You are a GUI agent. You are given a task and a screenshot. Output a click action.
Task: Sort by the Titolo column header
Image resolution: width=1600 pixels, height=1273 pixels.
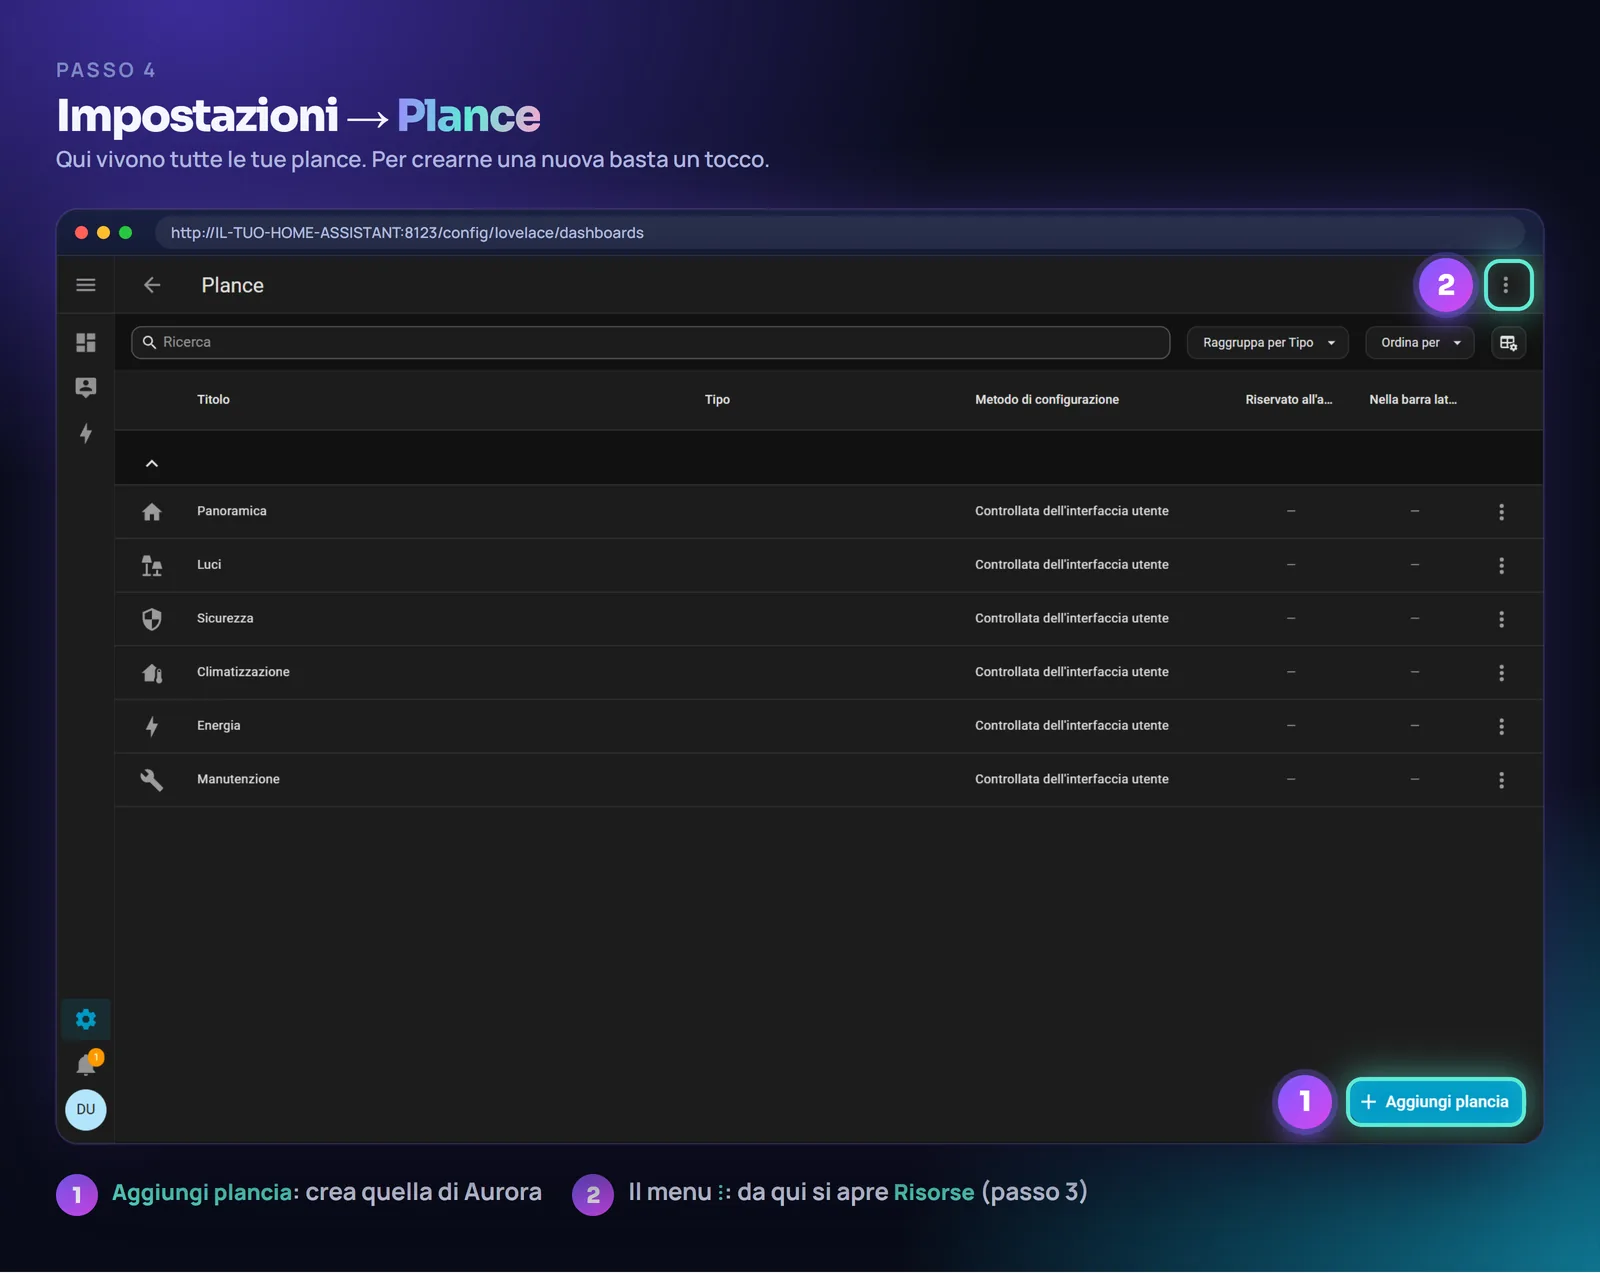pyautogui.click(x=213, y=400)
